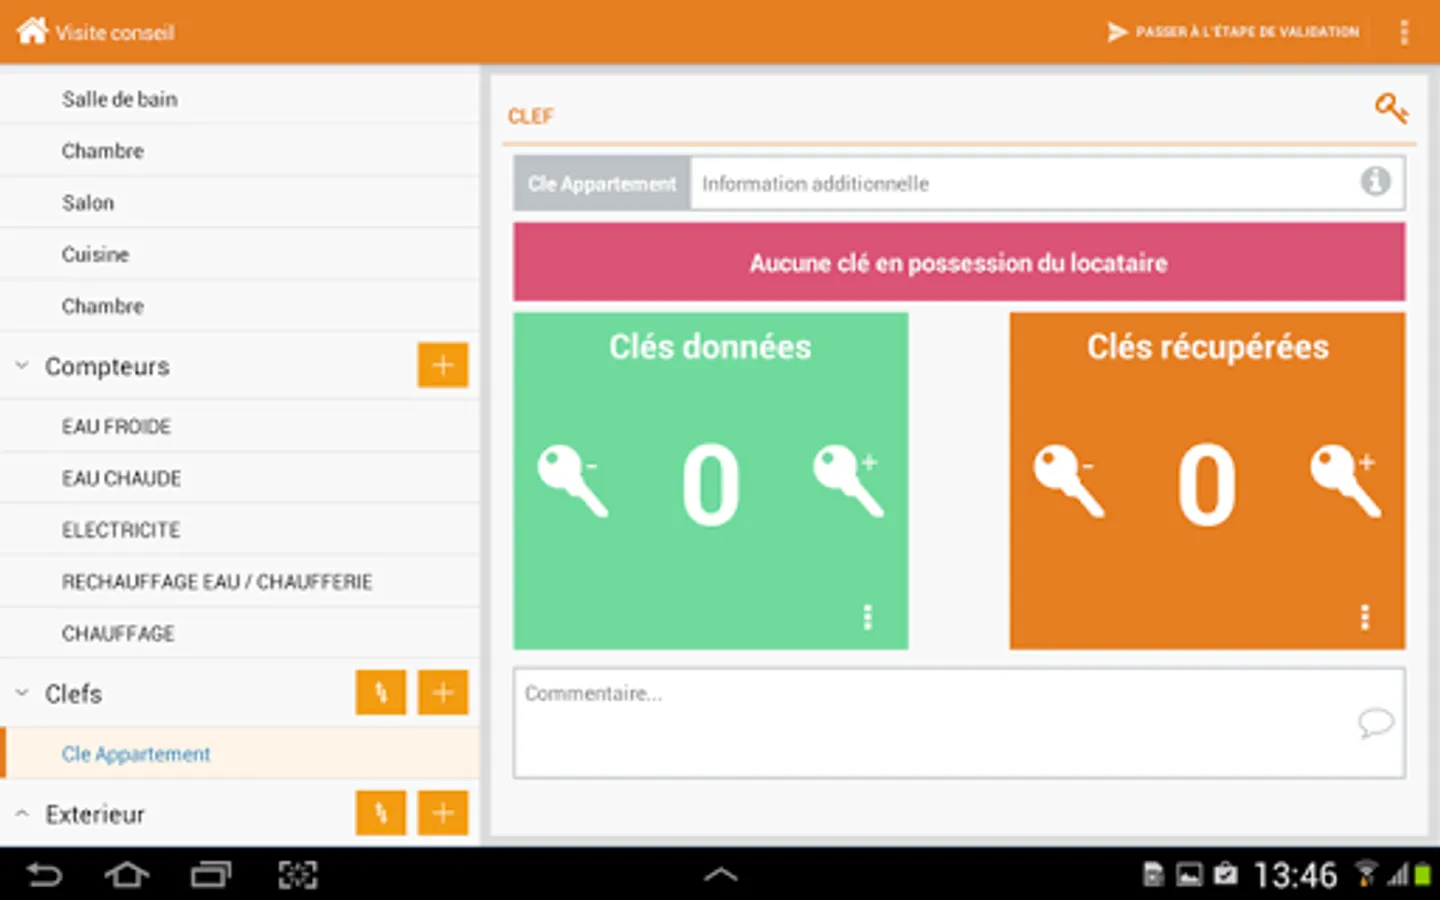Screen dimensions: 1440x900
Task: Collapse the Compteurs section
Action: (x=21, y=366)
